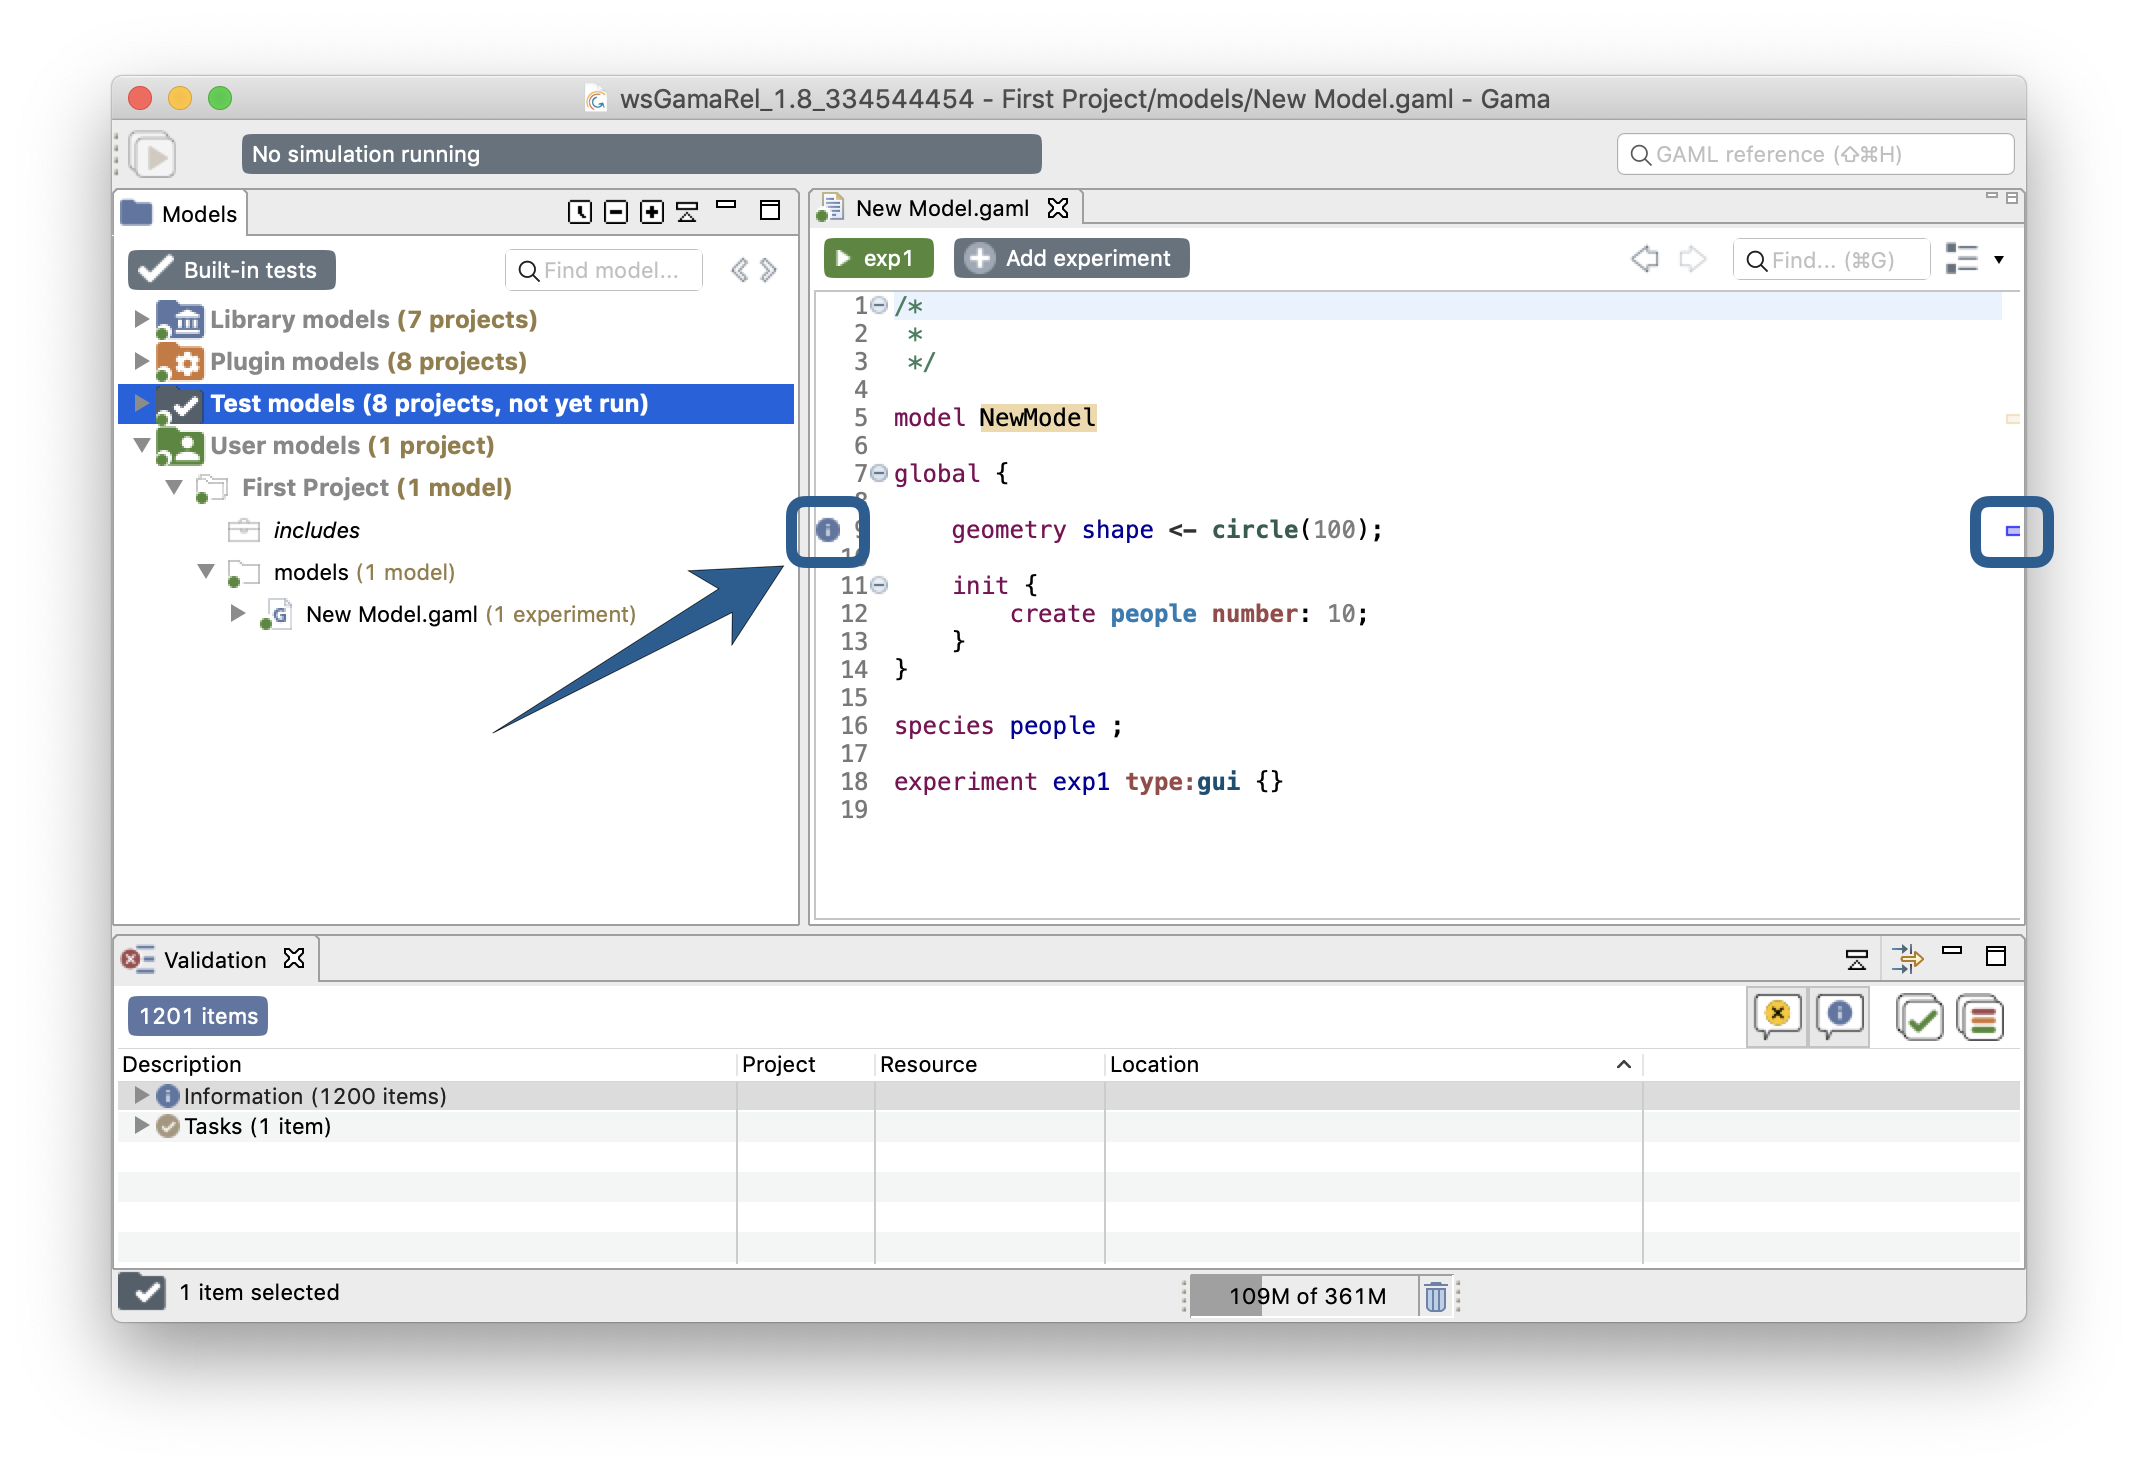The image size is (2138, 1470).
Task: Click the run simulation play button
Action: pyautogui.click(x=156, y=154)
